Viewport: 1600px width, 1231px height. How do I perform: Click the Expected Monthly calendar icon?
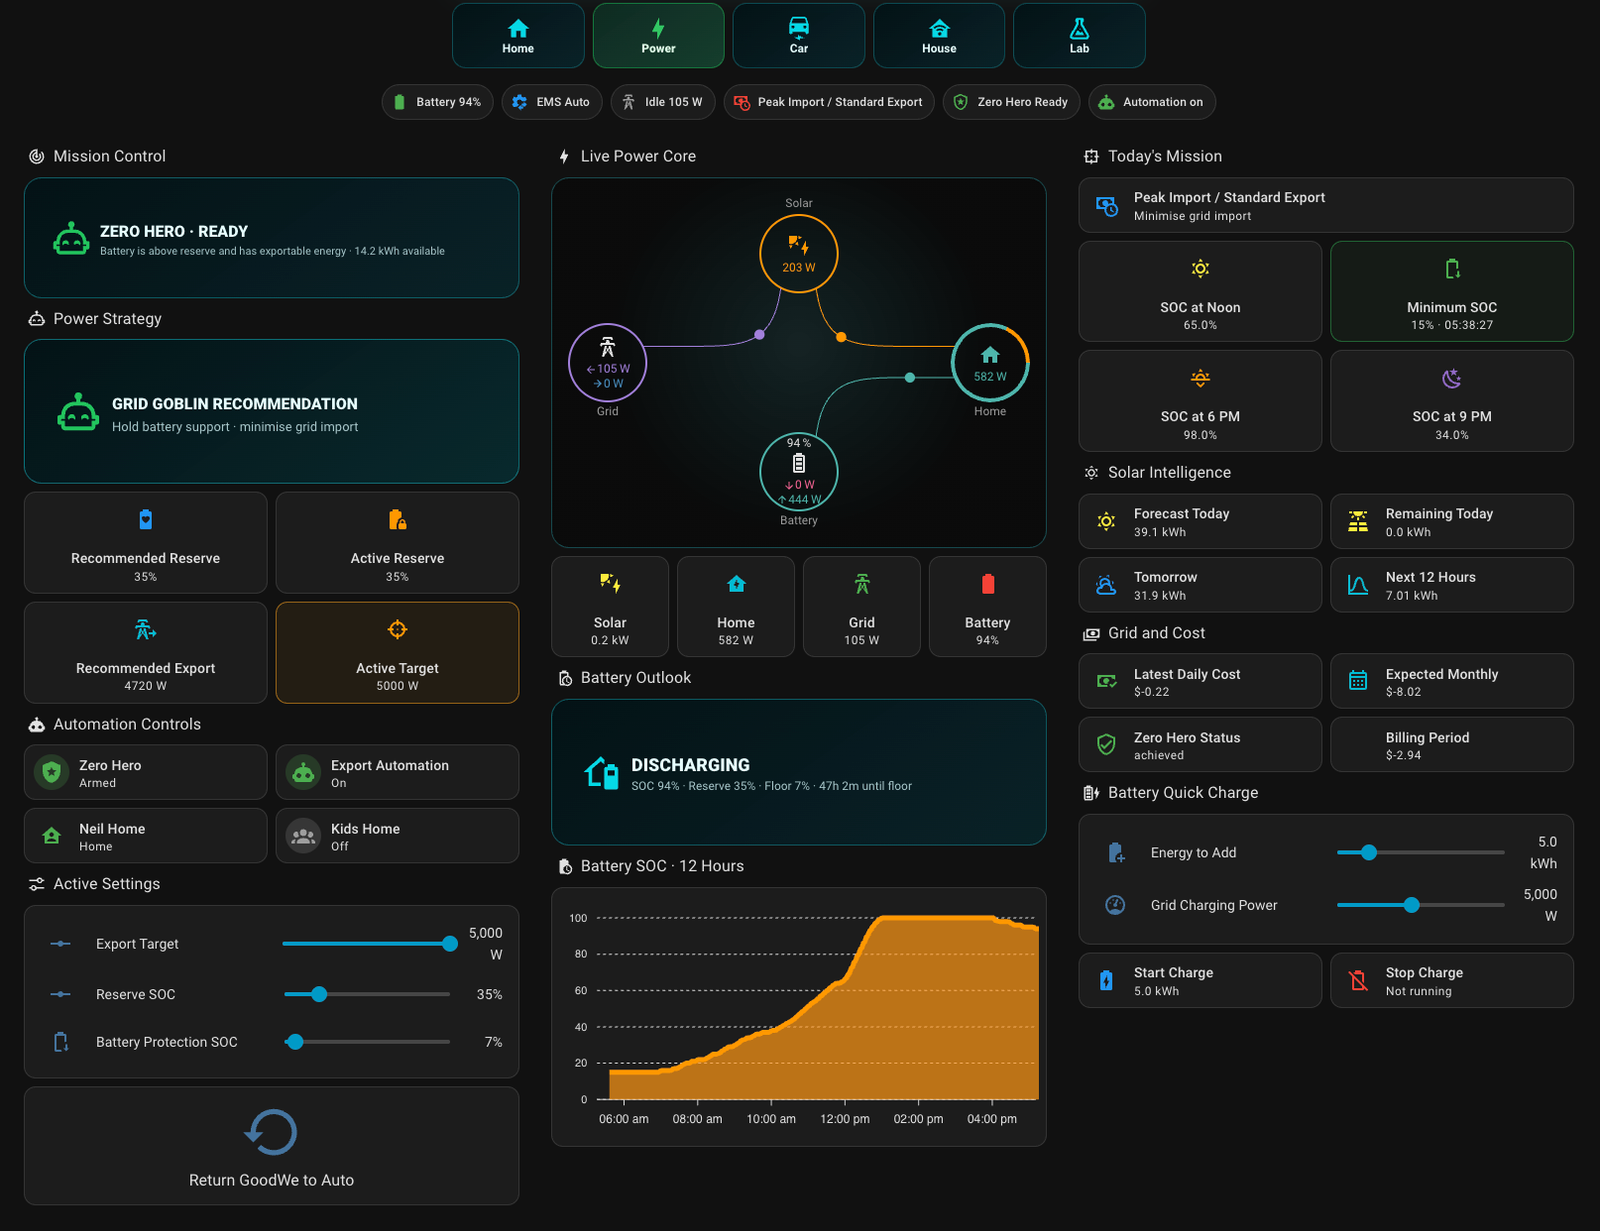pyautogui.click(x=1358, y=681)
